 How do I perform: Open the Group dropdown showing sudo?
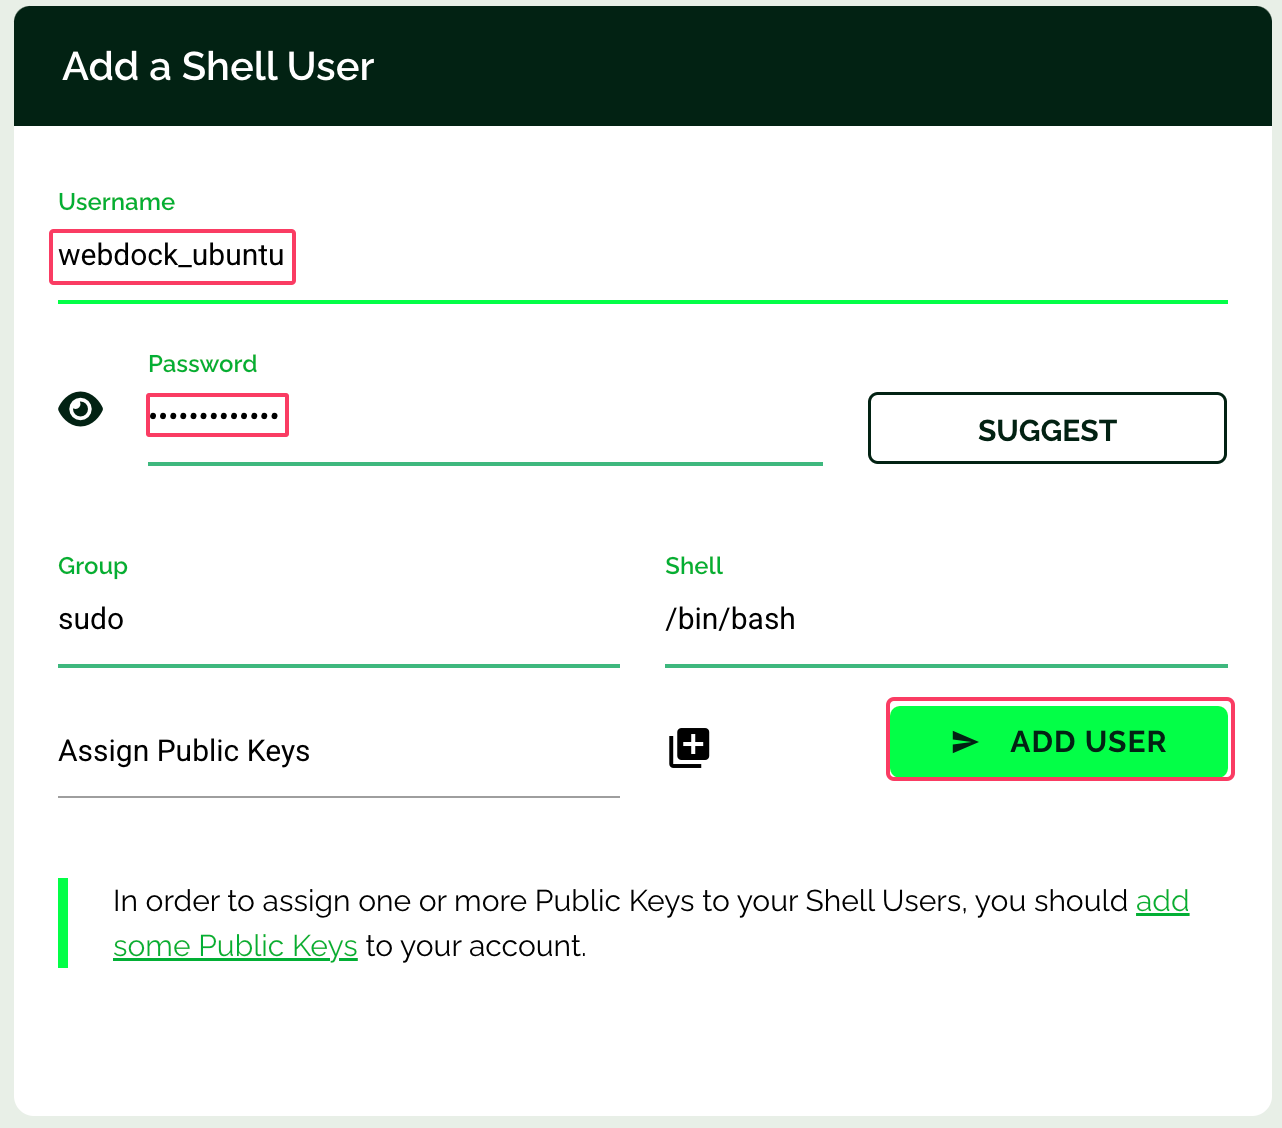338,620
